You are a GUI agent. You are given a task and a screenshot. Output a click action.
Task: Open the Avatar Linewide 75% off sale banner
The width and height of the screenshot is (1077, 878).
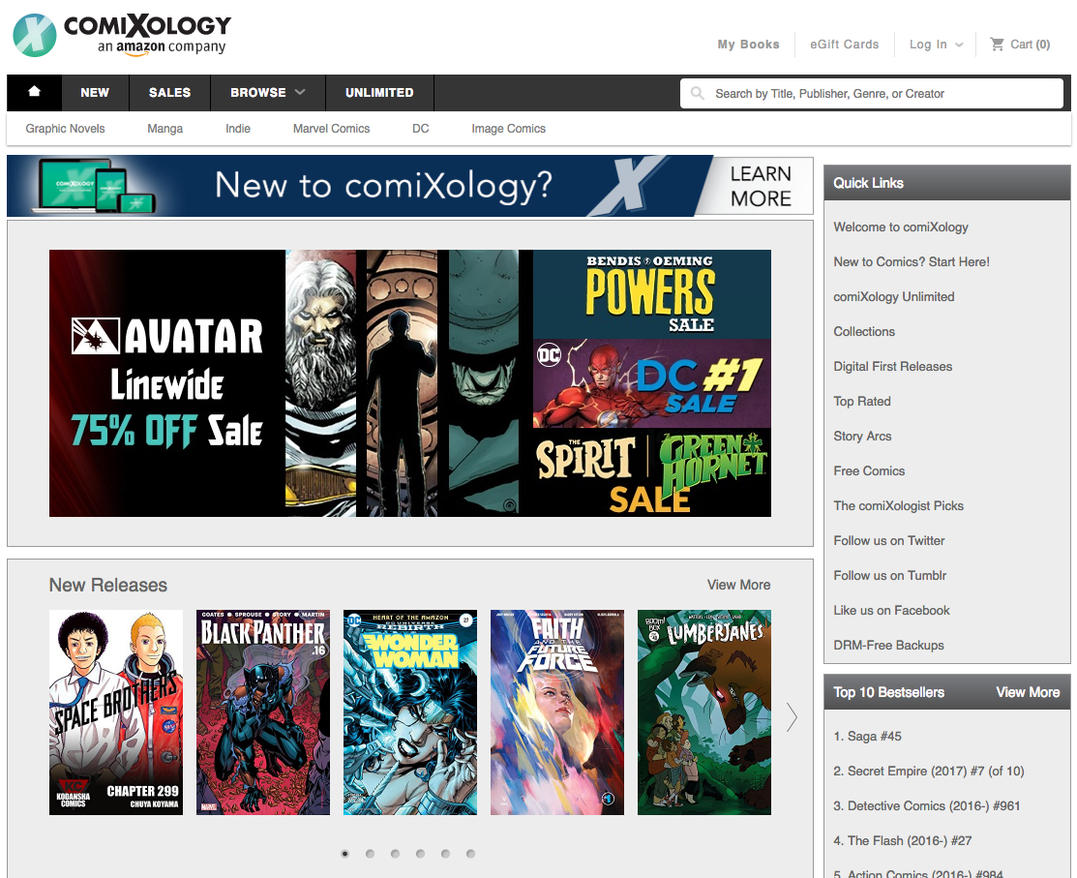(167, 383)
